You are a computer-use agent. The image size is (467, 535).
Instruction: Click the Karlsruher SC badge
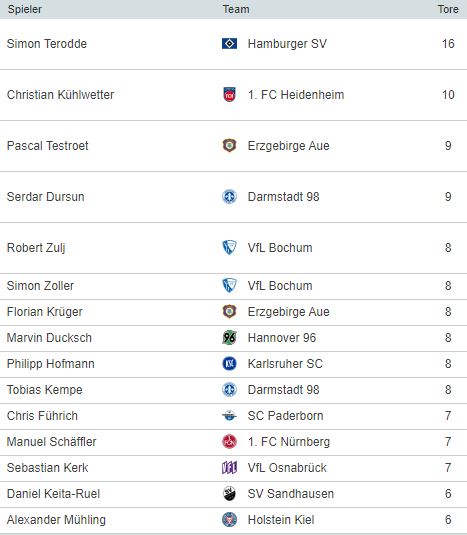[229, 363]
